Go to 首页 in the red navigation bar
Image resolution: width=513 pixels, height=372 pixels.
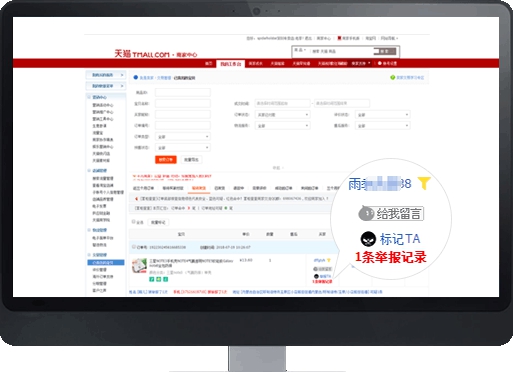(208, 63)
